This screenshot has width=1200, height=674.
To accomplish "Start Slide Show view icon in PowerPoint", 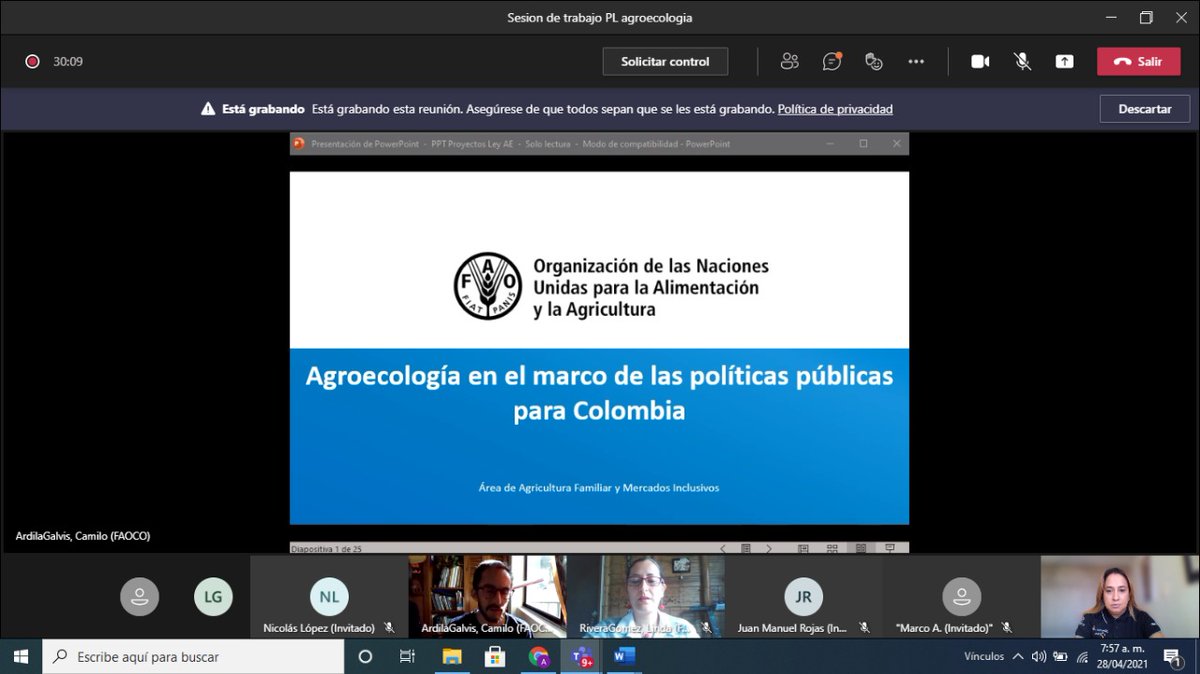I will coord(889,548).
